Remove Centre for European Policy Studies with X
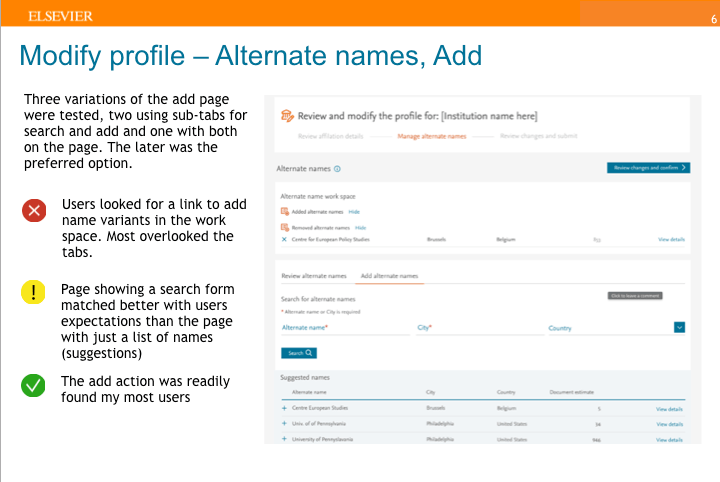Image resolution: width=720 pixels, height=482 pixels. pos(284,240)
